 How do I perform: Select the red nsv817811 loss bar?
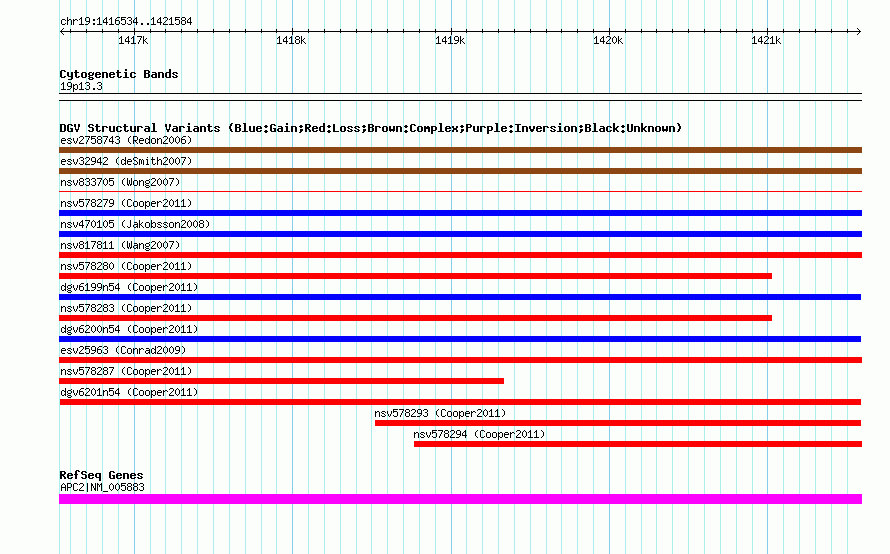tap(460, 255)
